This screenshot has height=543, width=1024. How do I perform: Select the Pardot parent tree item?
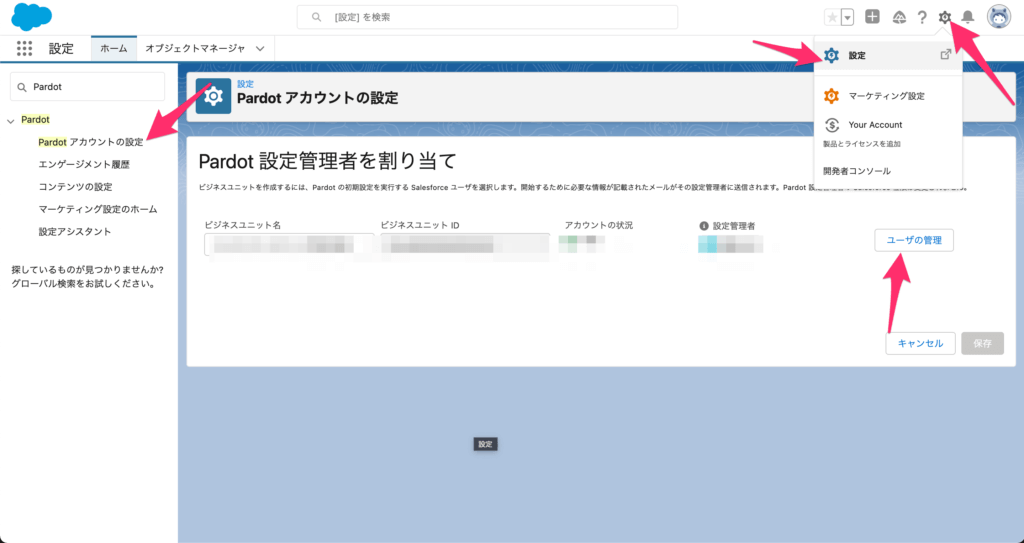(35, 120)
